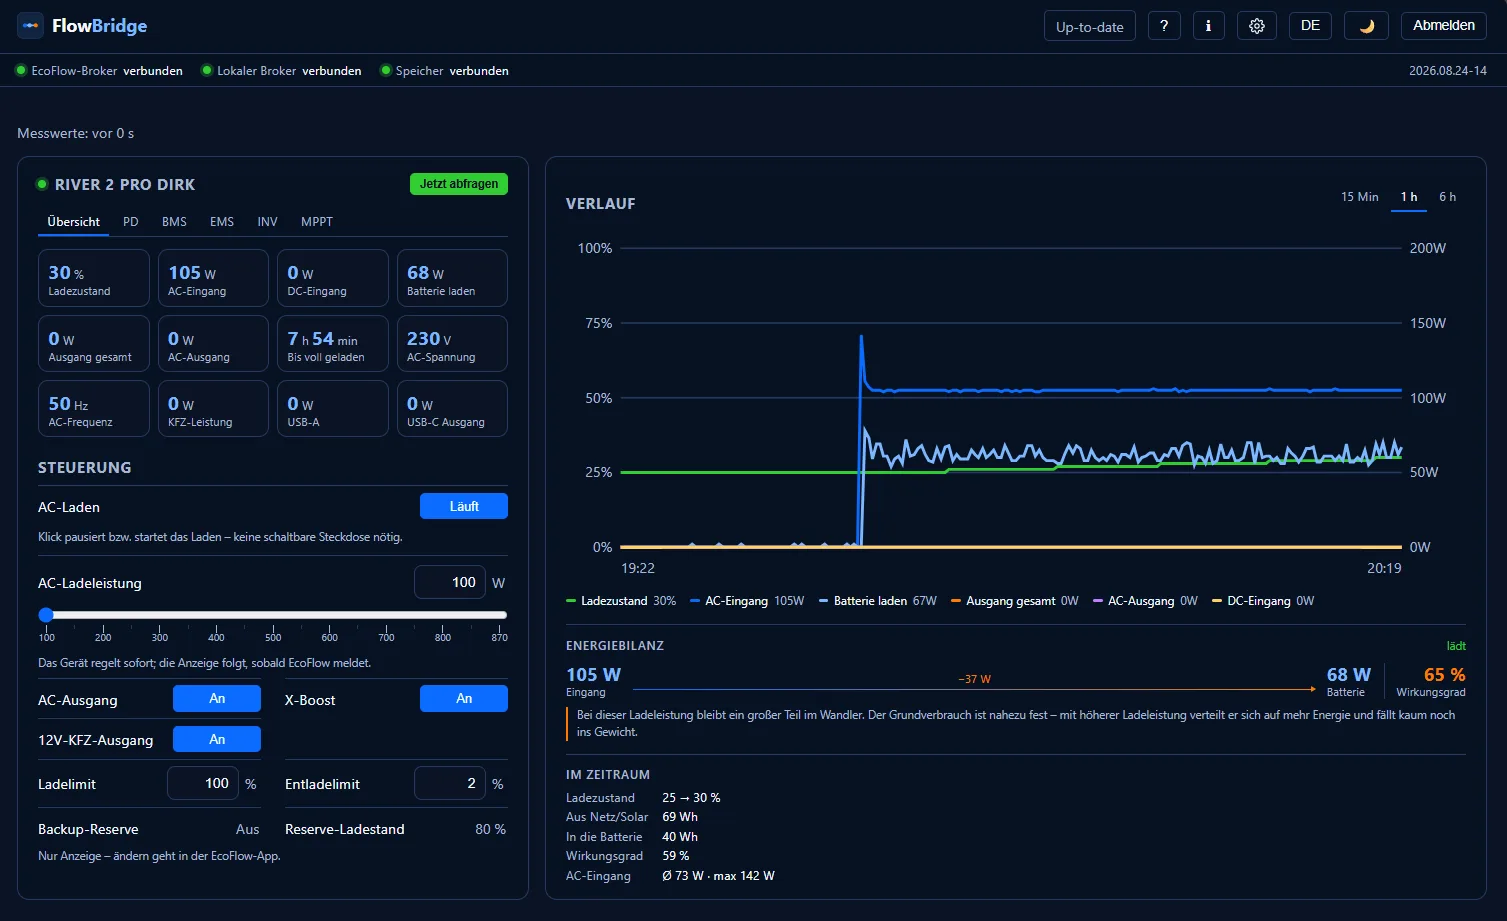Open the MPPT tab
This screenshot has height=921, width=1507.
click(x=317, y=222)
